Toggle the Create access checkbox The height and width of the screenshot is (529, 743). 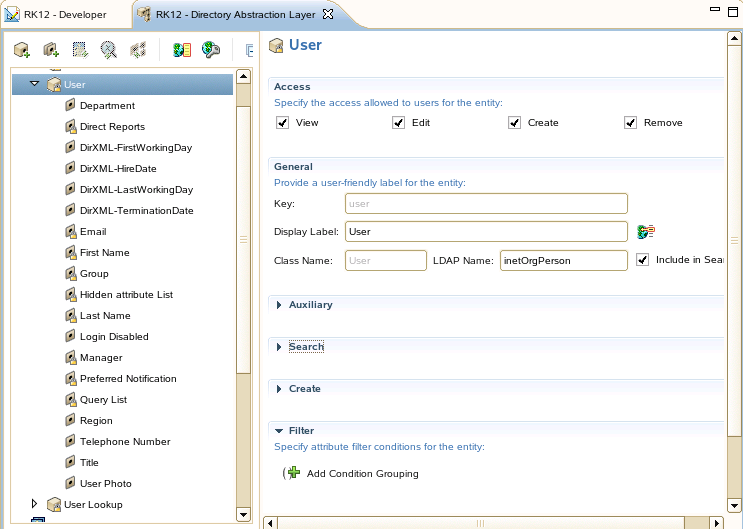coord(515,123)
